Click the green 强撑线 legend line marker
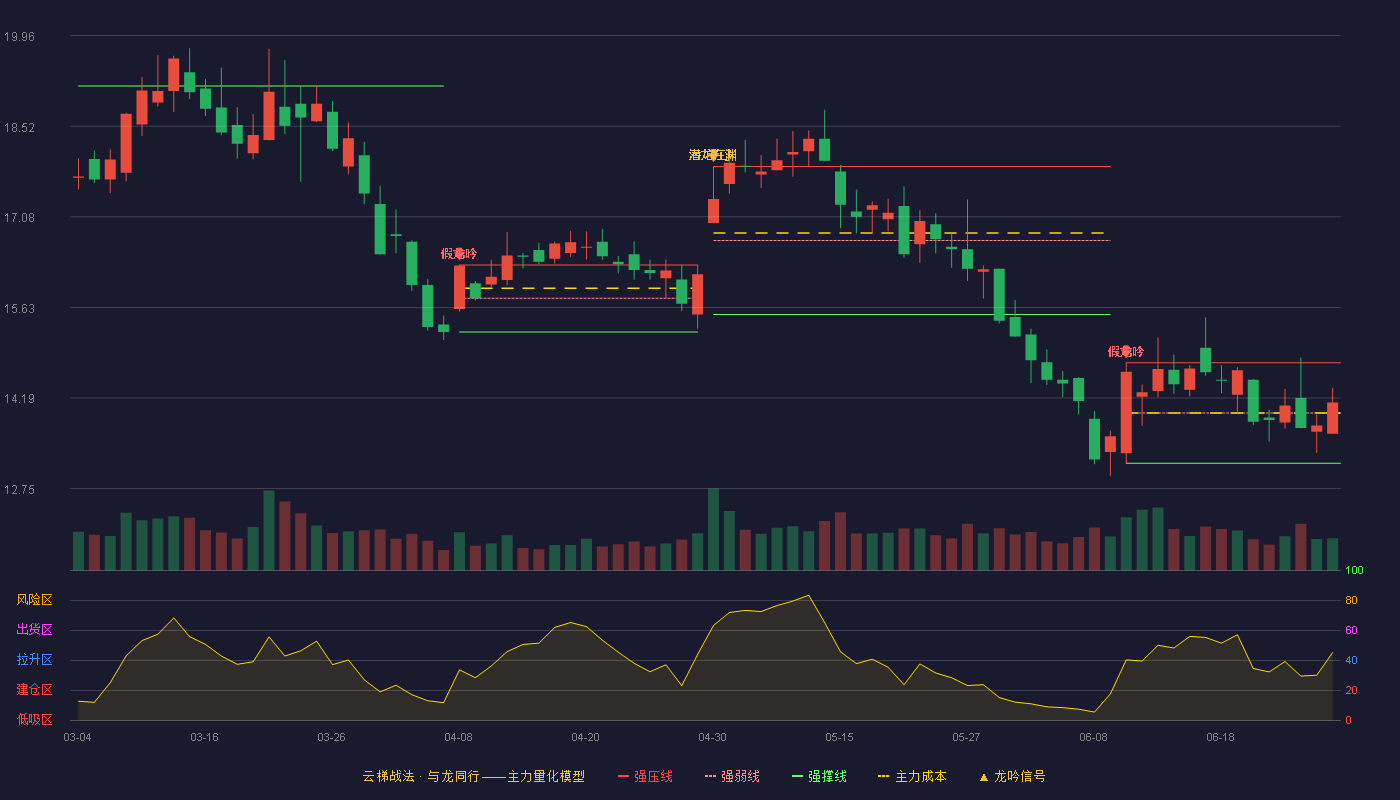Viewport: 1400px width, 800px height. point(797,776)
